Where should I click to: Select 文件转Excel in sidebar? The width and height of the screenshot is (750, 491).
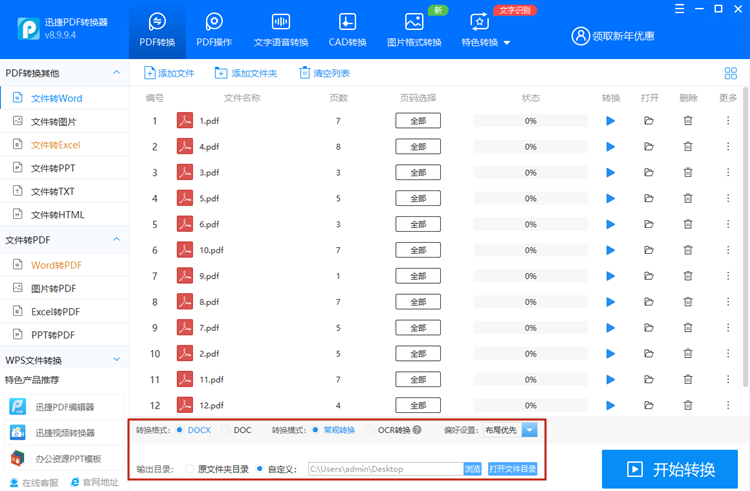pos(65,145)
